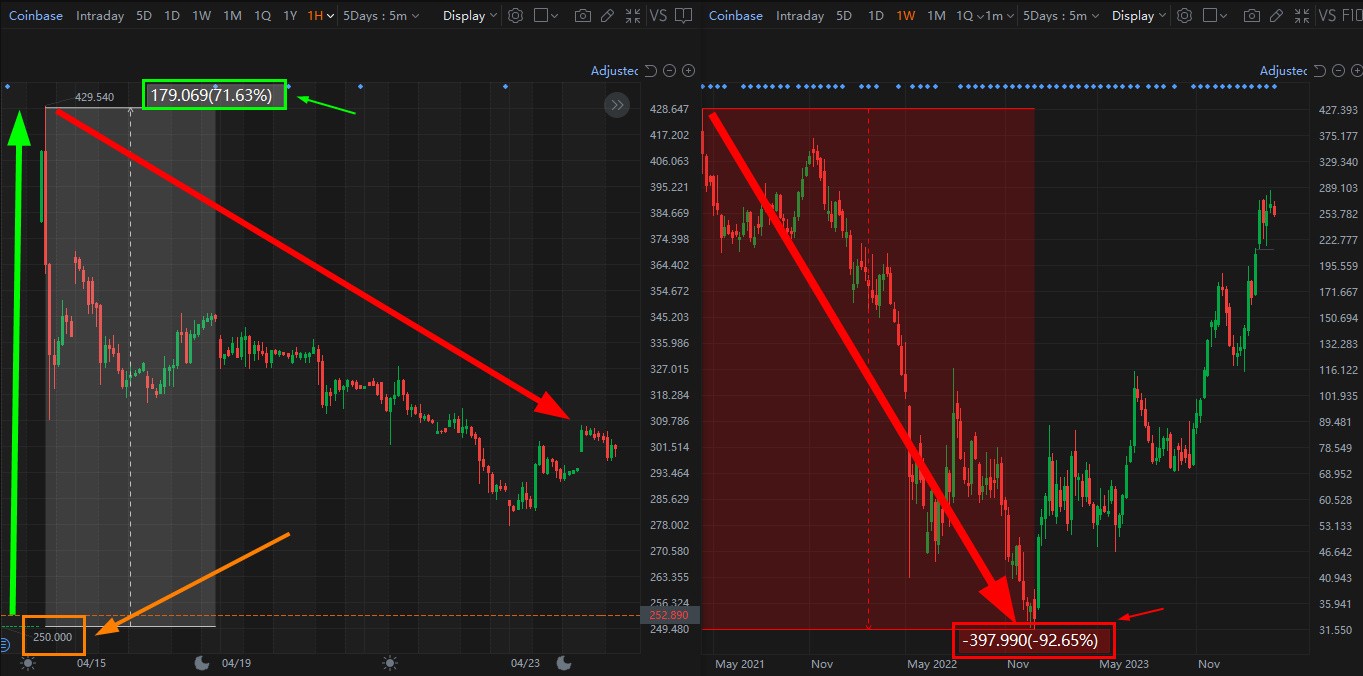1363x676 pixels.
Task: Select the 1M period in right chart
Action: click(x=936, y=15)
